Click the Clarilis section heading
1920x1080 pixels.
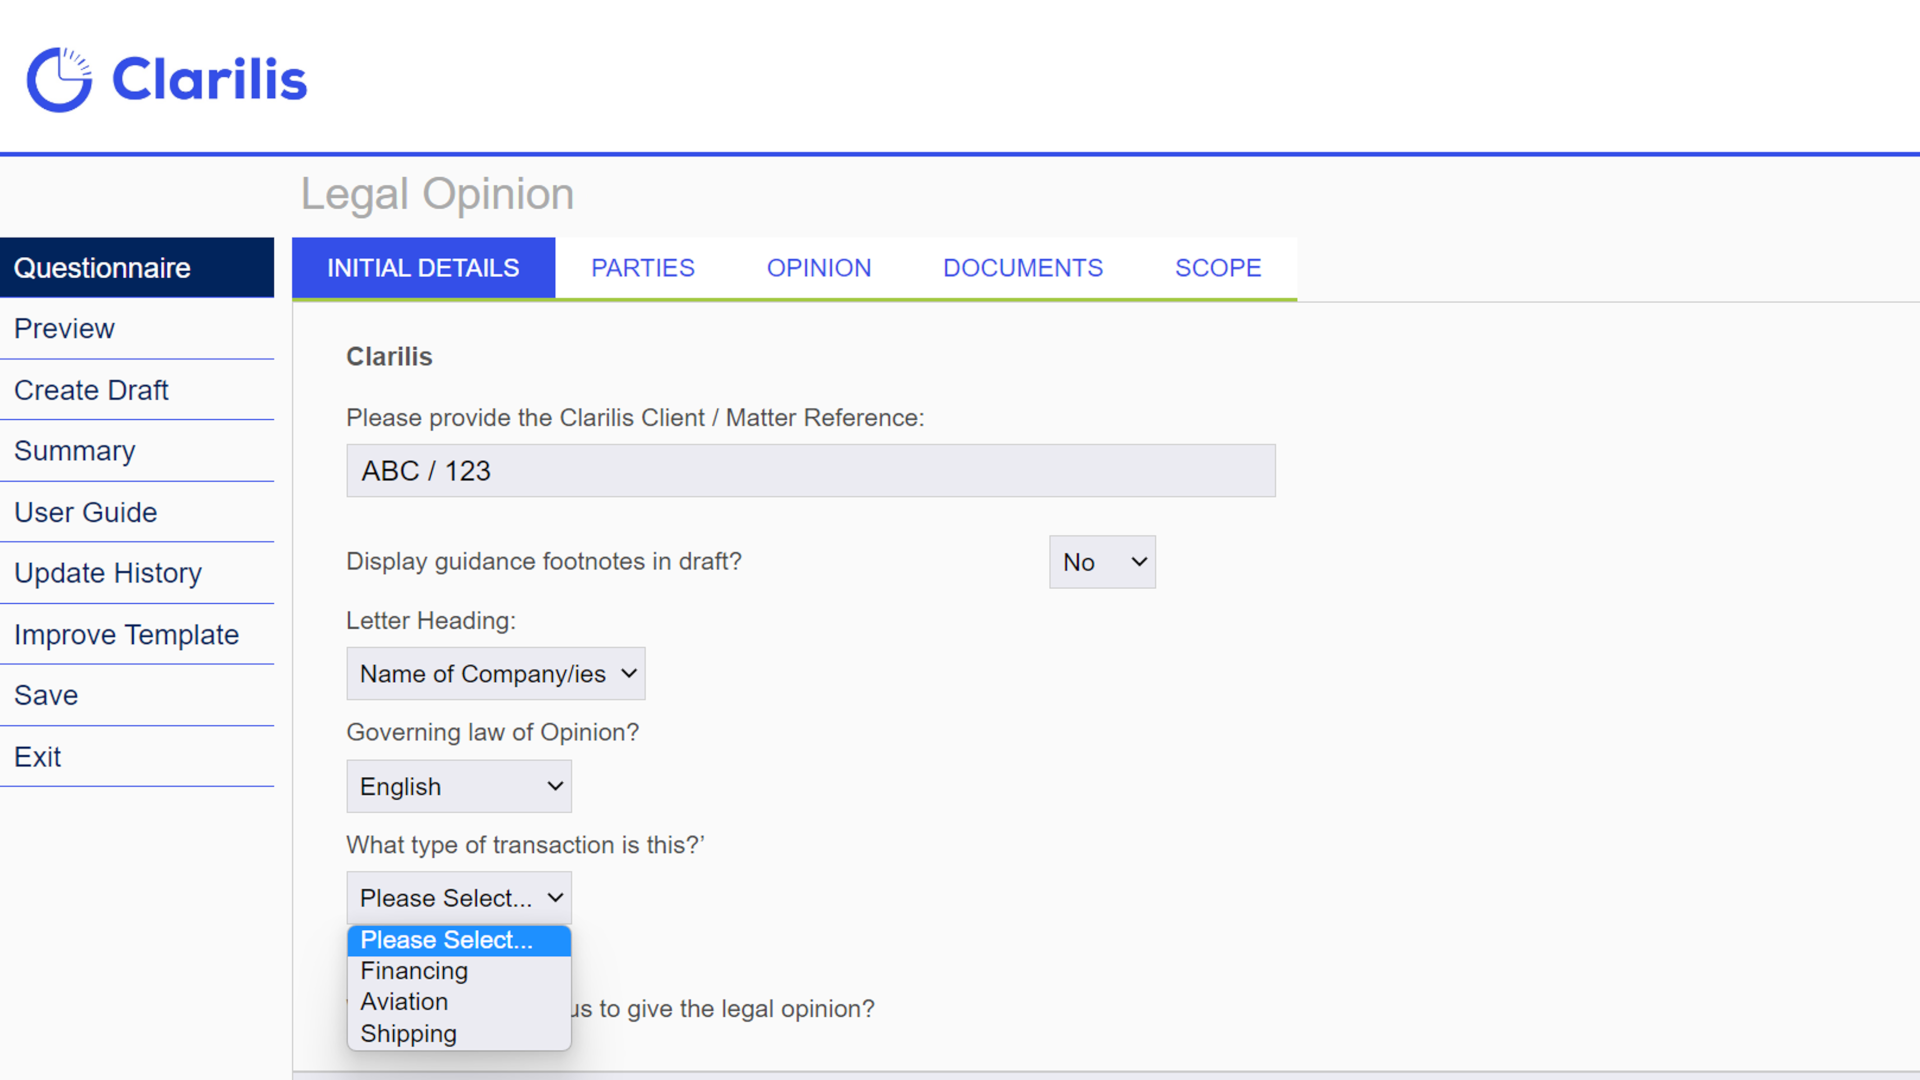[x=389, y=357]
